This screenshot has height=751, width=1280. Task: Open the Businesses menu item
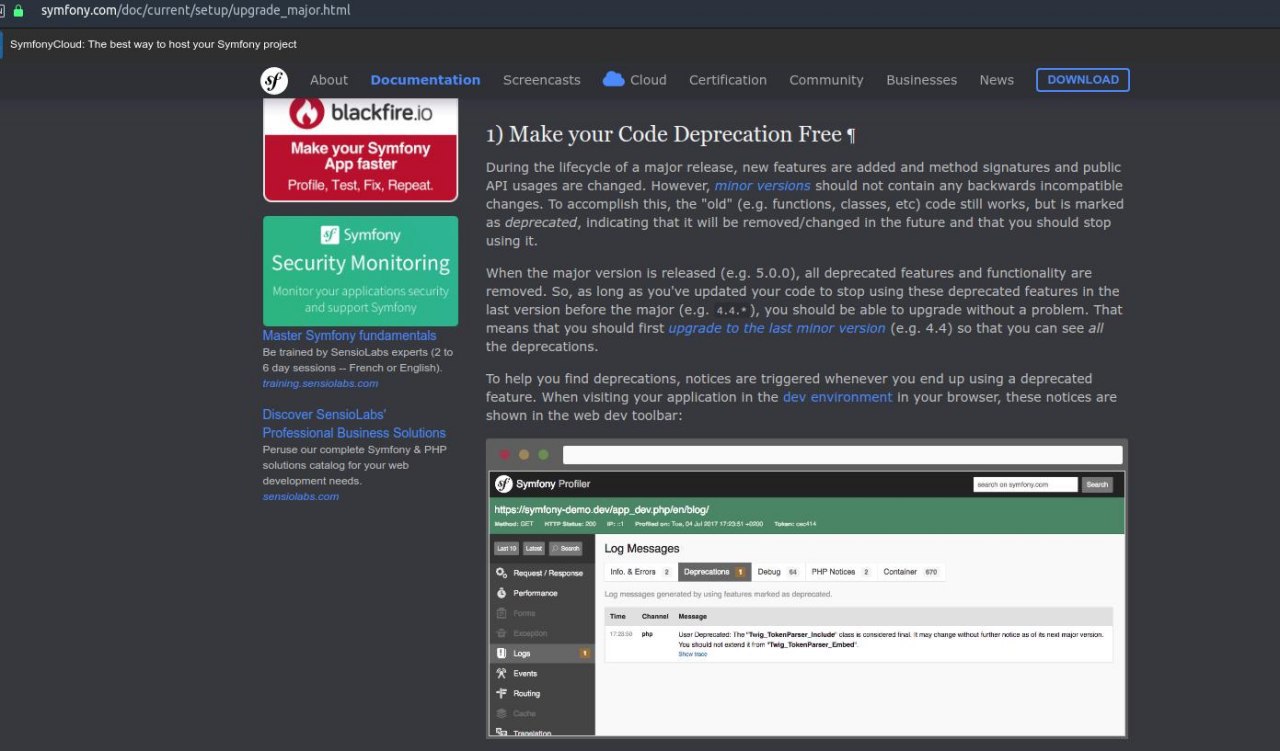tap(921, 80)
